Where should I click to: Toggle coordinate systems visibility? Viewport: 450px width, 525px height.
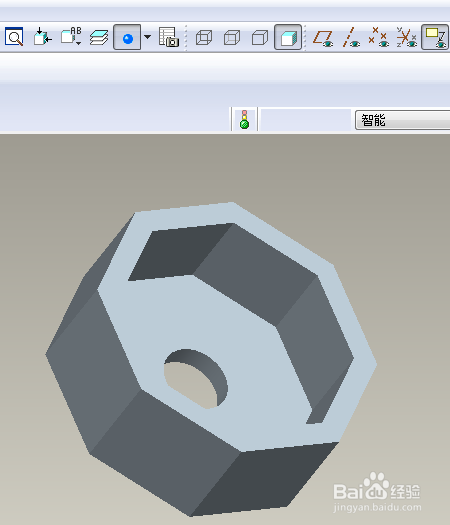[x=406, y=38]
